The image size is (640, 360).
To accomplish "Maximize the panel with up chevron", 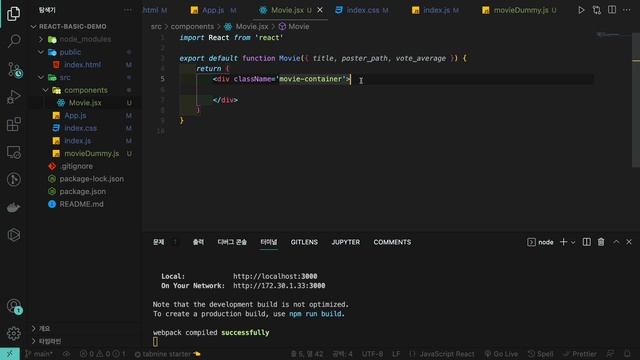I will (x=616, y=242).
